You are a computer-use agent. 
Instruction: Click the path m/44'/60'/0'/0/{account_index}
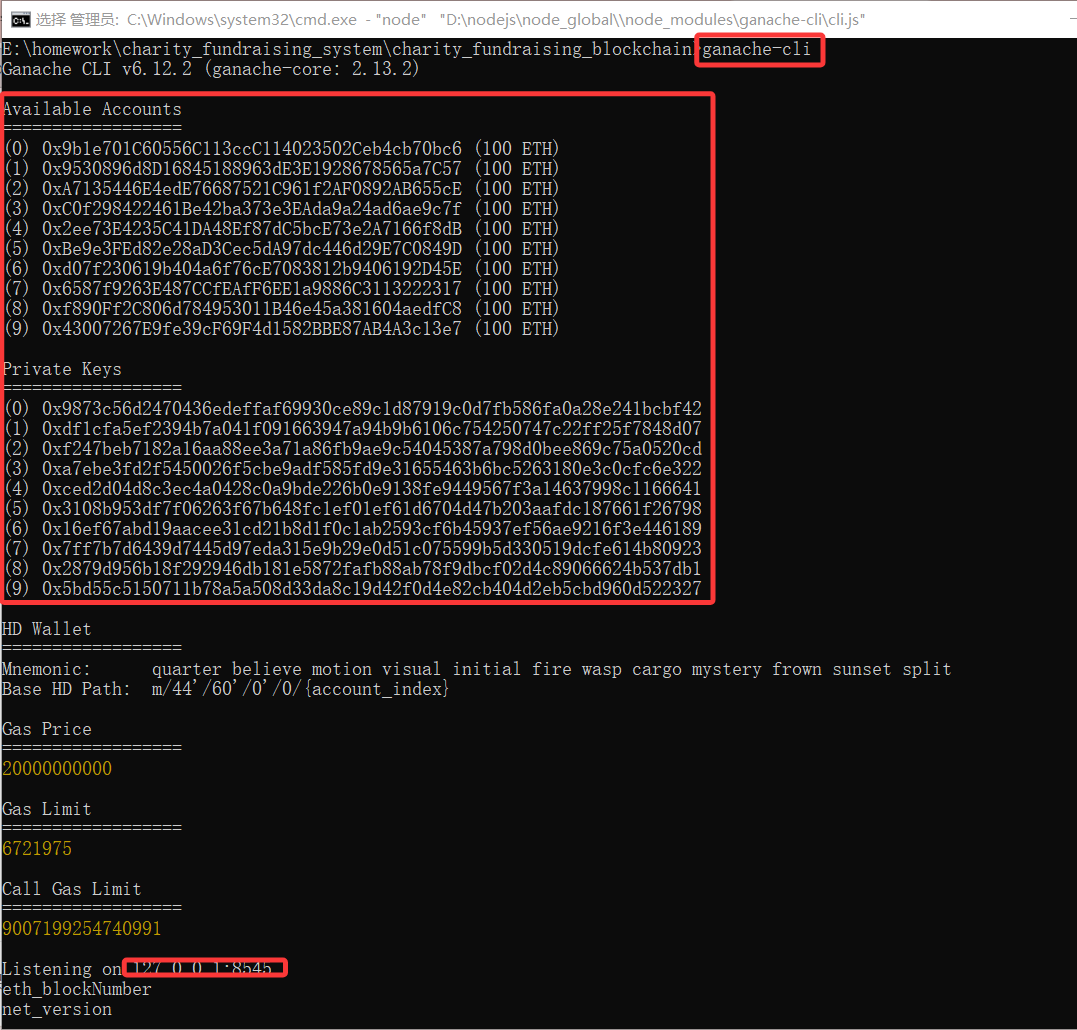pos(300,689)
